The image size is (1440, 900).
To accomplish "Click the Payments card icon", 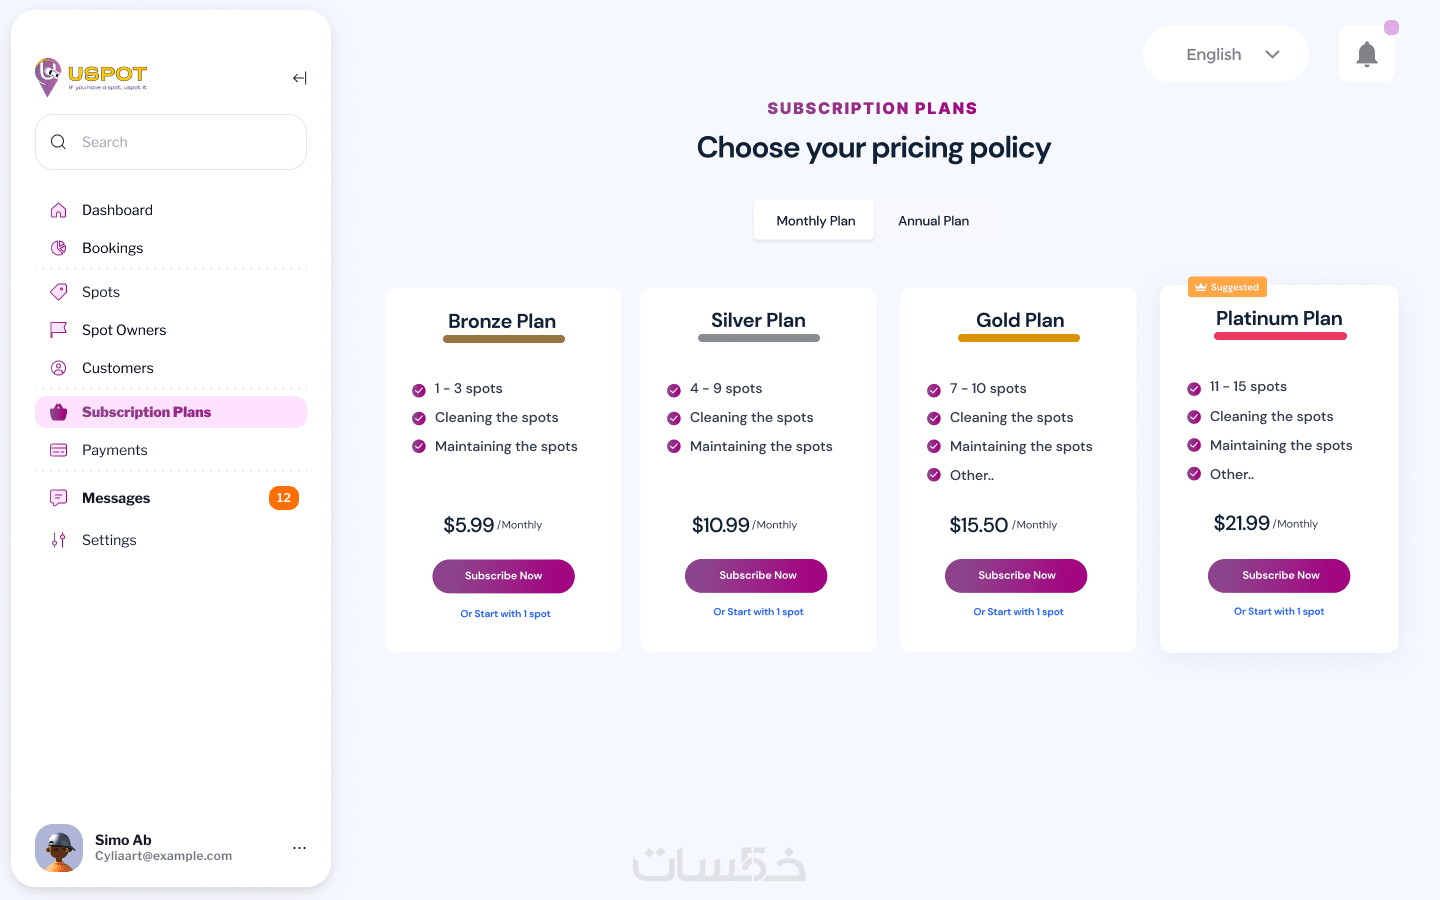I will [59, 450].
